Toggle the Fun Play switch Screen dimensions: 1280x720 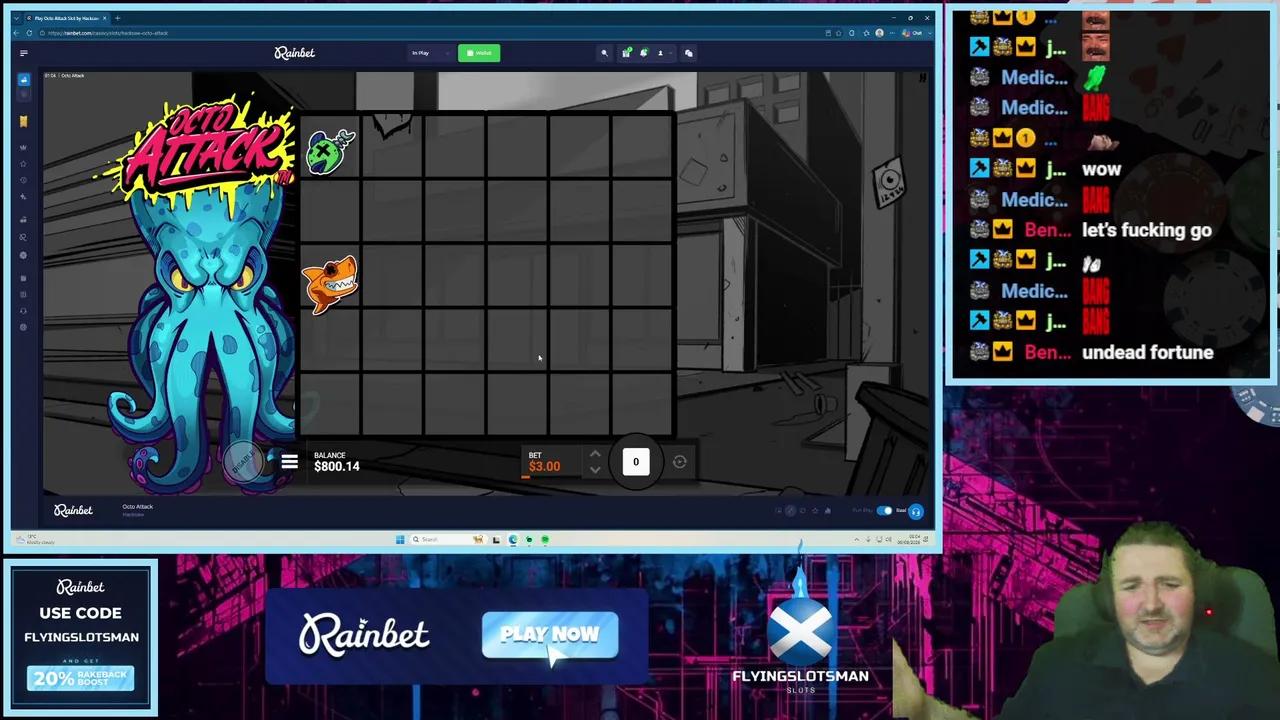tap(885, 511)
